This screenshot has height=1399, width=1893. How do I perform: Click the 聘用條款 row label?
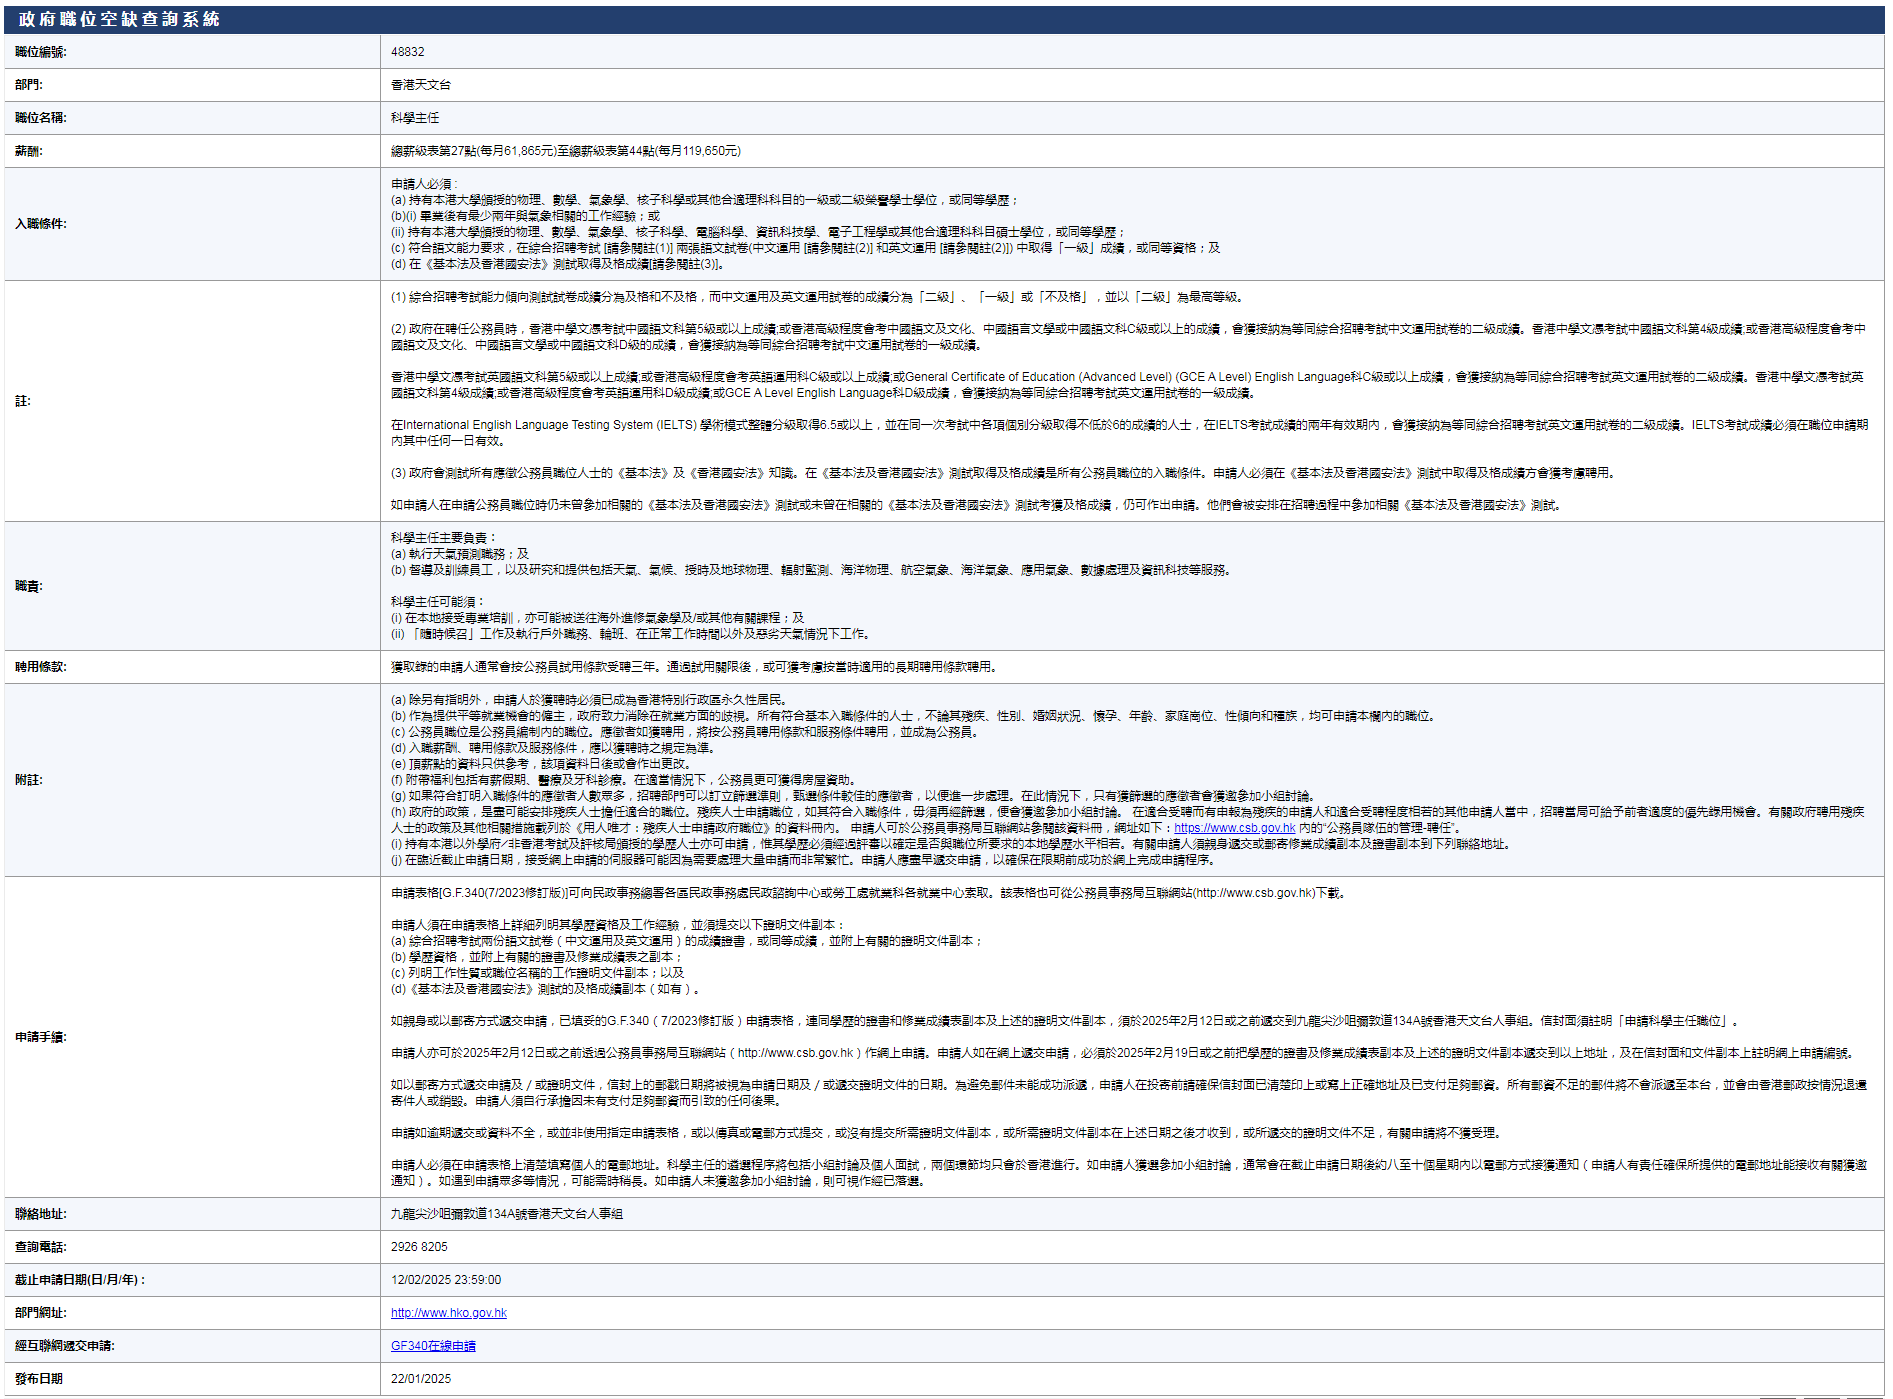(x=41, y=667)
